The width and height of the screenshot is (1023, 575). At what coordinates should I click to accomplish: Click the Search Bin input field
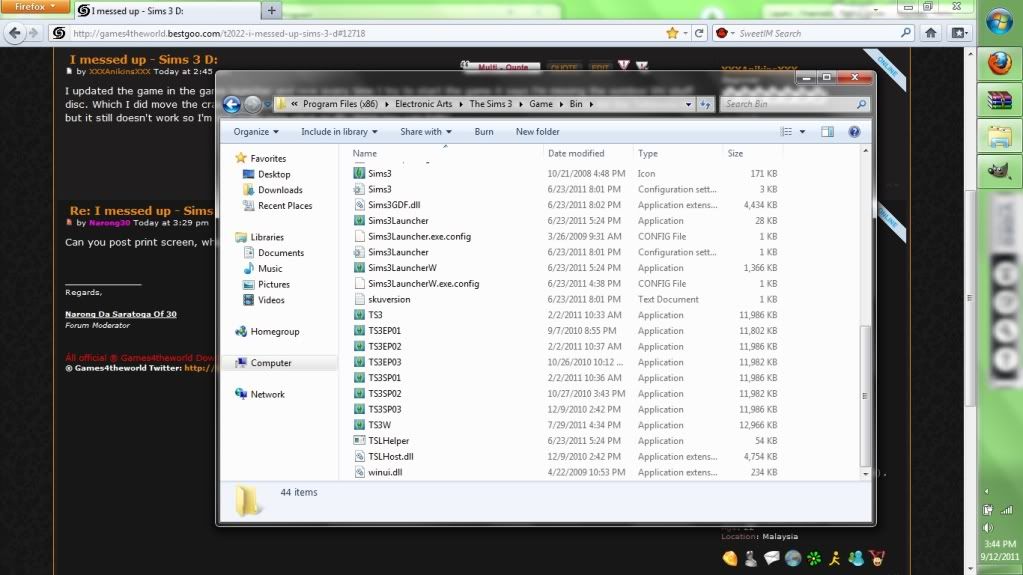(788, 104)
